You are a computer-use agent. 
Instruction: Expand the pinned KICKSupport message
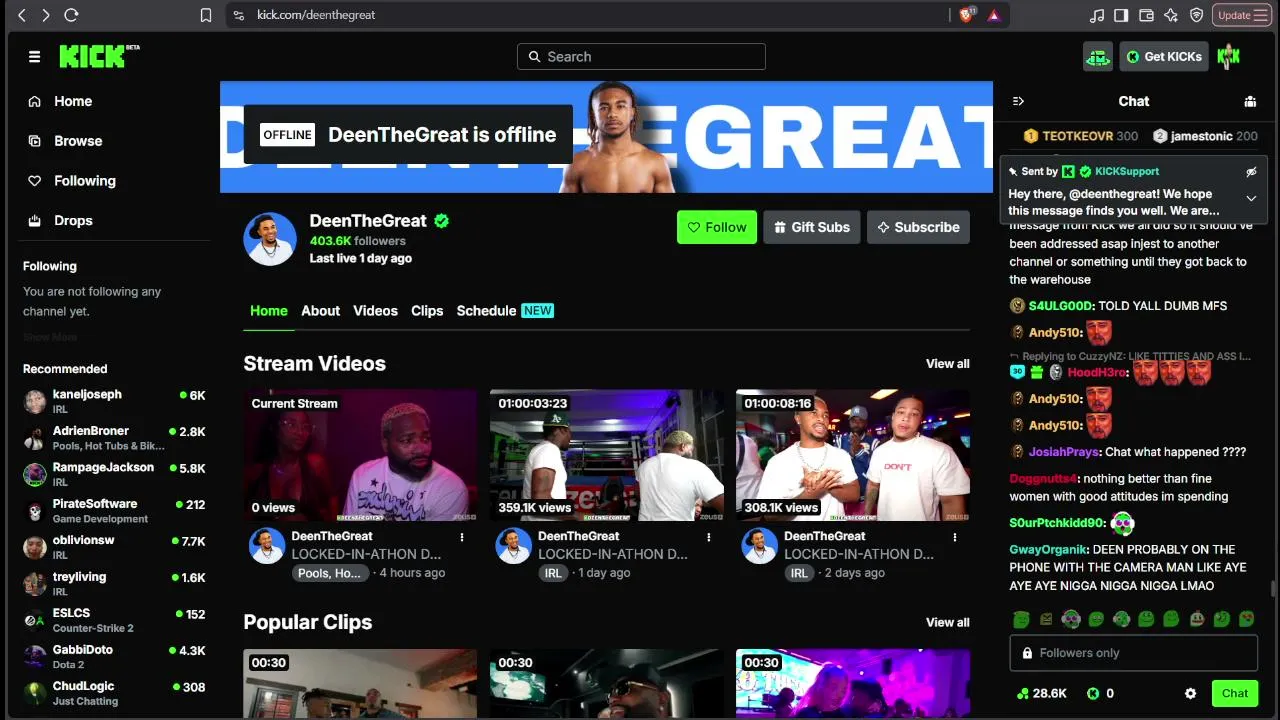coord(1251,198)
